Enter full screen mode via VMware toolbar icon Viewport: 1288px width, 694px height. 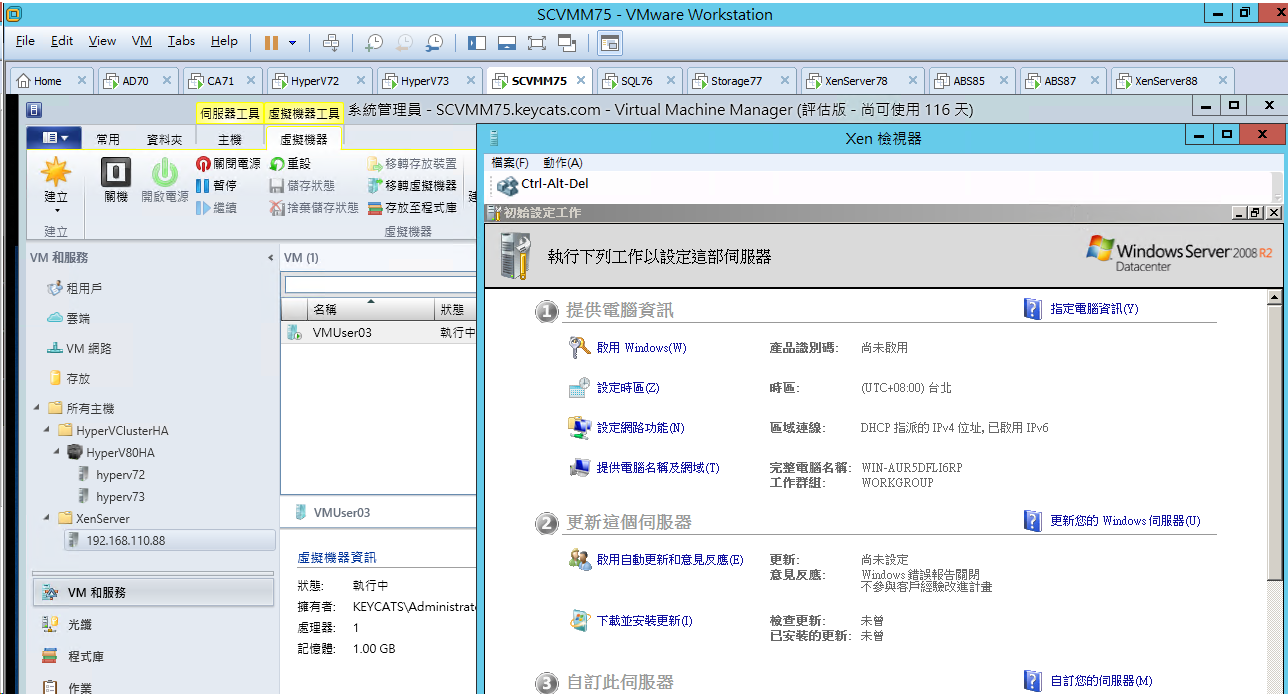pos(537,42)
